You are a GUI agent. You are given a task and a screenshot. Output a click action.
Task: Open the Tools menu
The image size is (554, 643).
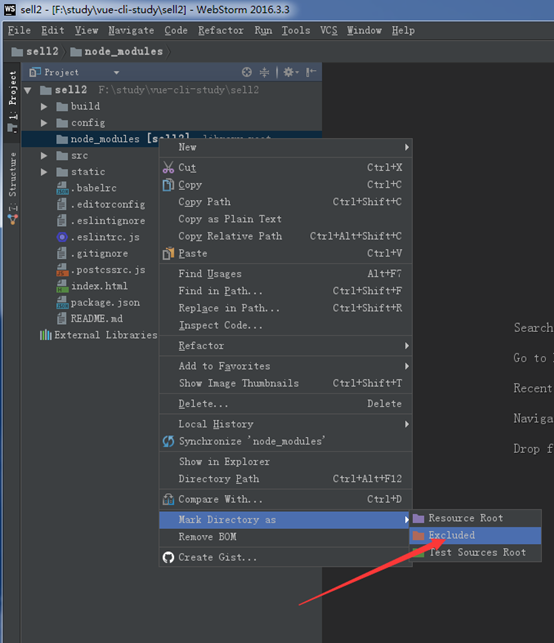coord(296,30)
